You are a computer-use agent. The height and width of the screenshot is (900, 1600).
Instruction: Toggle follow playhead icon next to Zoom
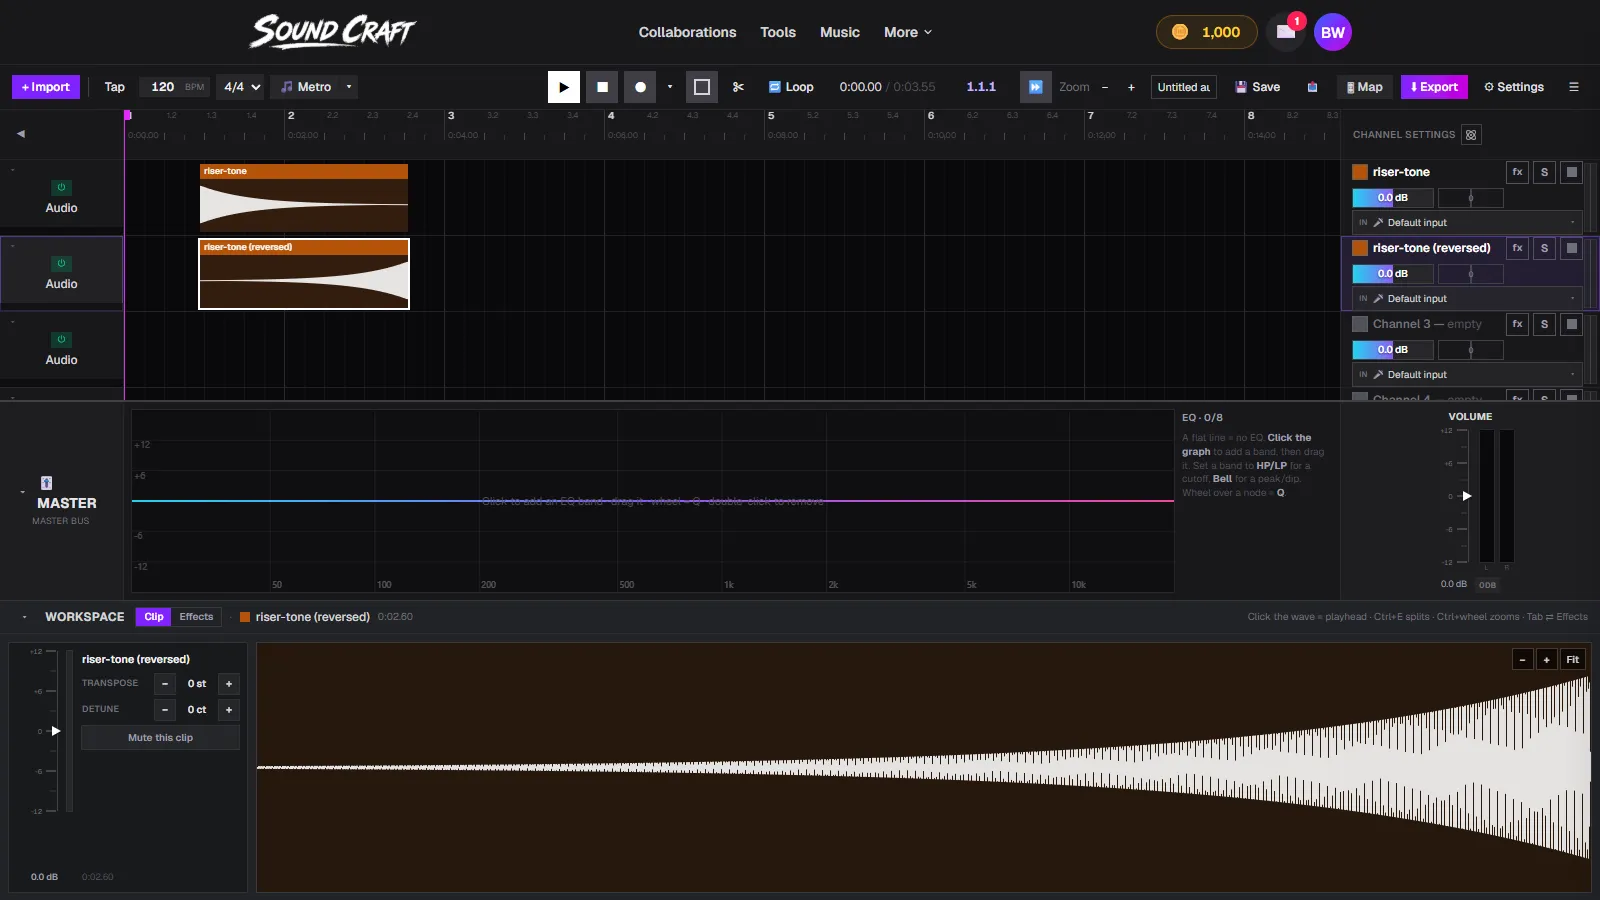pyautogui.click(x=1036, y=87)
